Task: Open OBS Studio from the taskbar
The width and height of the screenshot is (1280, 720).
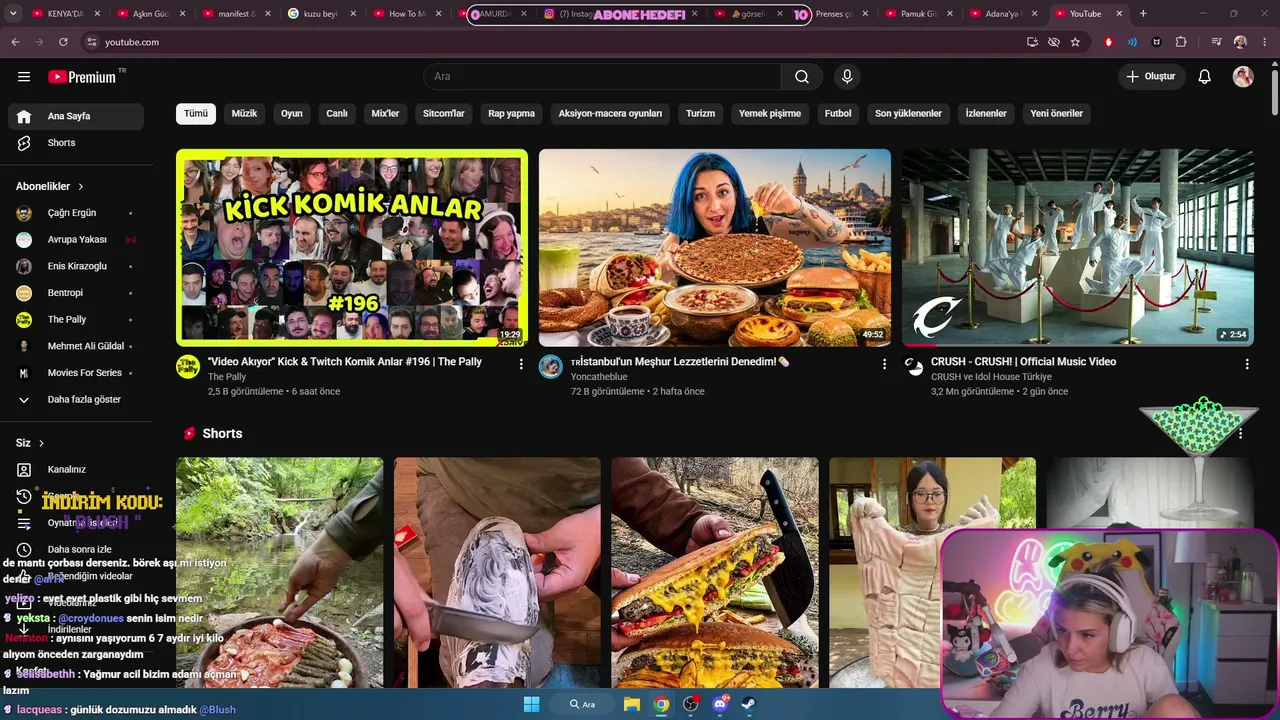Action: (x=690, y=704)
